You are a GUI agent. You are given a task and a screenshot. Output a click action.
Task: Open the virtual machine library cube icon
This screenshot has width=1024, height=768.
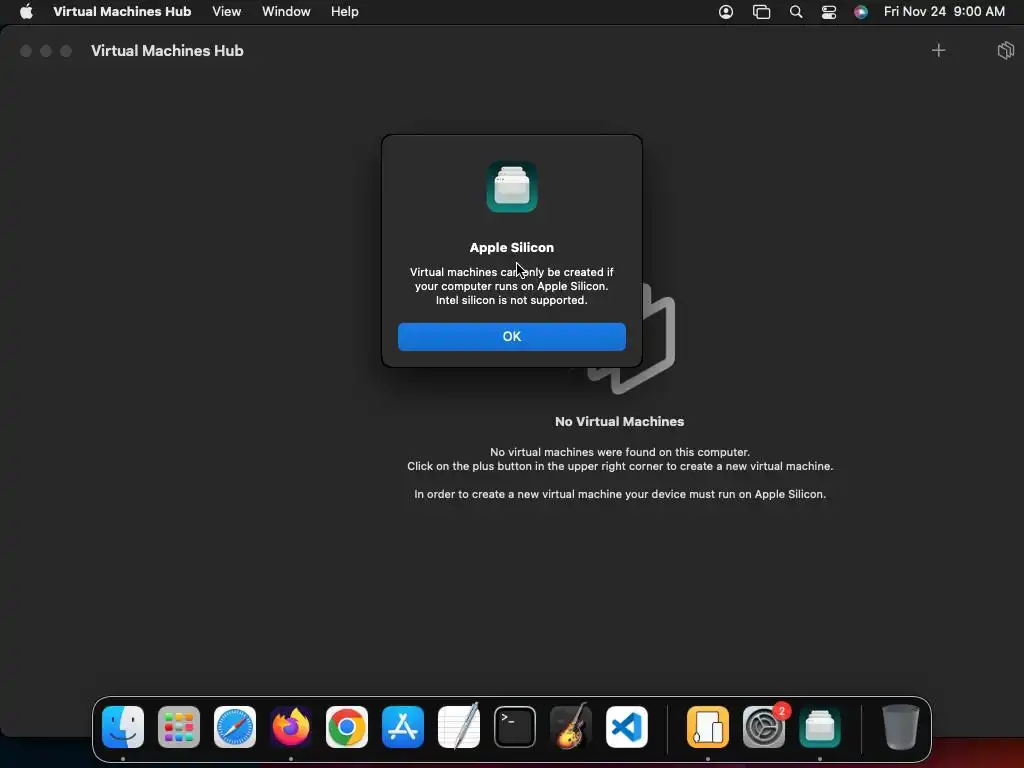click(1005, 50)
